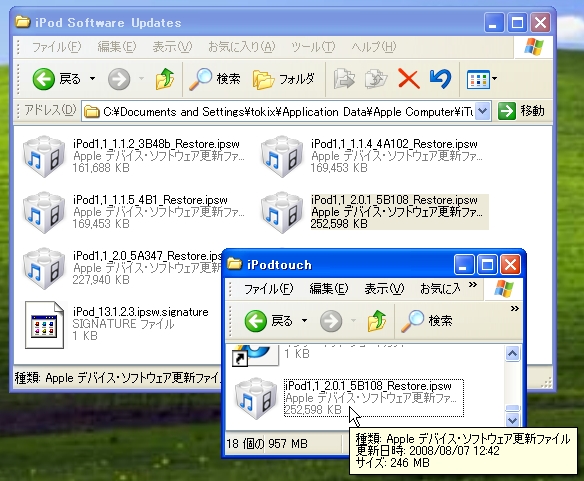This screenshot has width=584, height=481.
Task: Open 表示(V) menu in iPod Software Updates
Action: [x=172, y=47]
